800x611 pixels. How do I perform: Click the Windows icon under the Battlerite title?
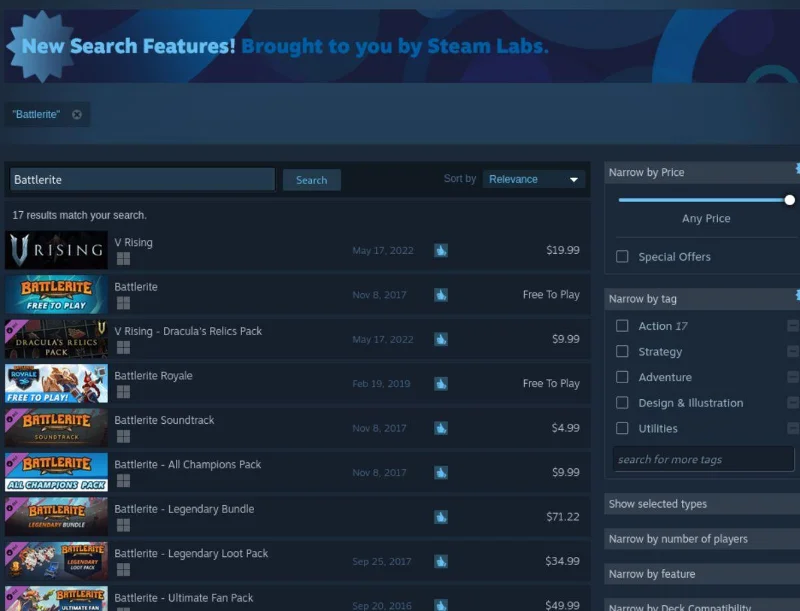pyautogui.click(x=123, y=303)
